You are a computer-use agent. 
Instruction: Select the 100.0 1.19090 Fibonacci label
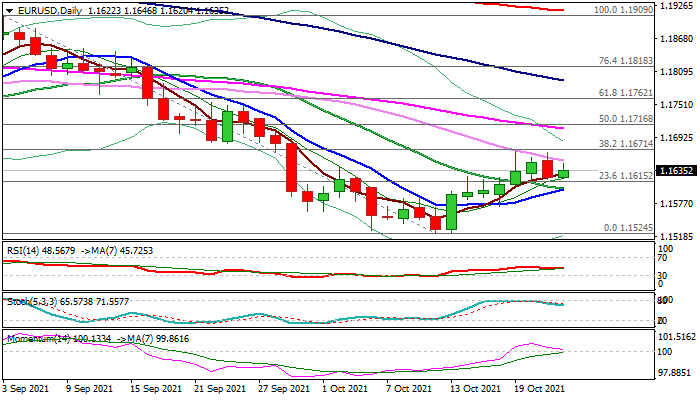pyautogui.click(x=624, y=9)
